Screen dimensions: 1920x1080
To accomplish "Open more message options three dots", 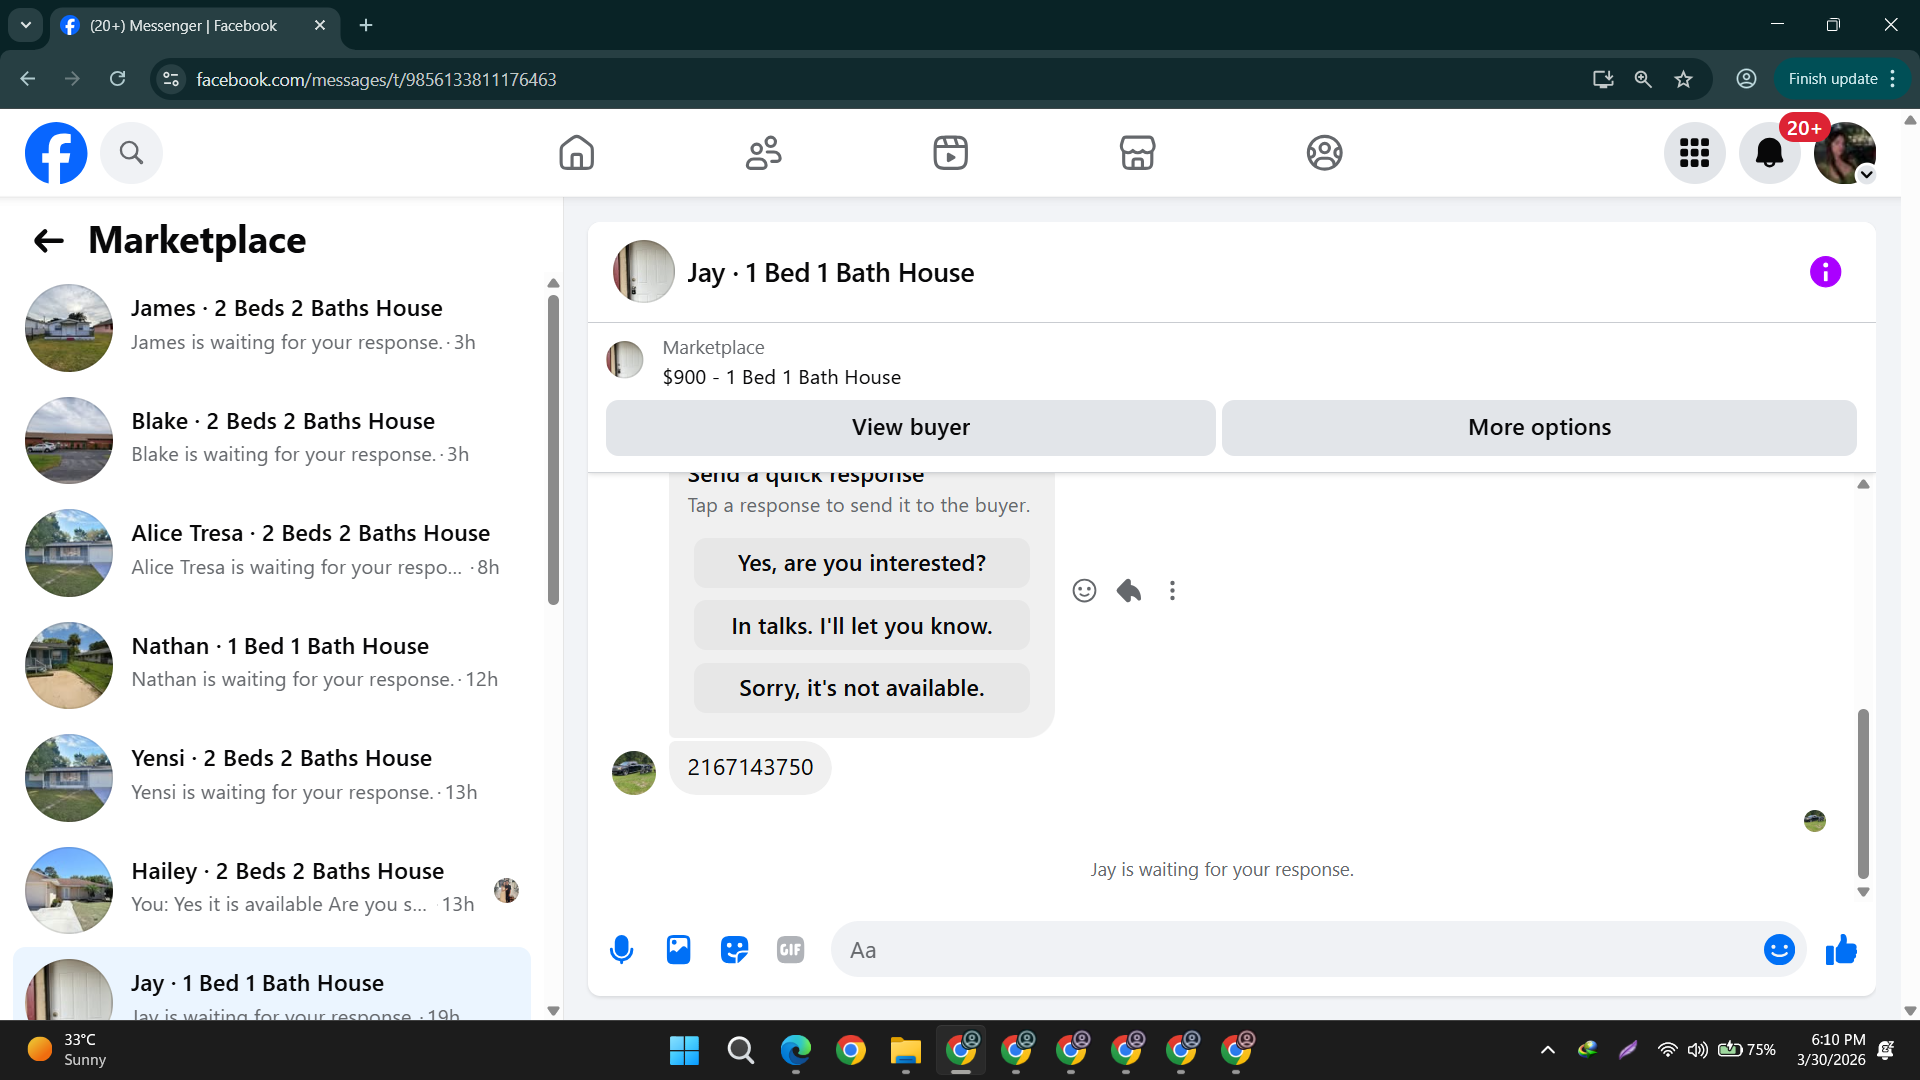I will (x=1172, y=591).
